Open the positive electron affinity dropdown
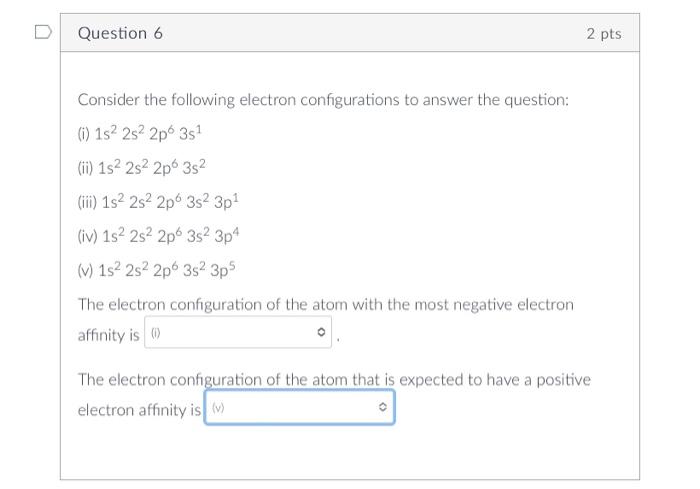 [x=299, y=408]
